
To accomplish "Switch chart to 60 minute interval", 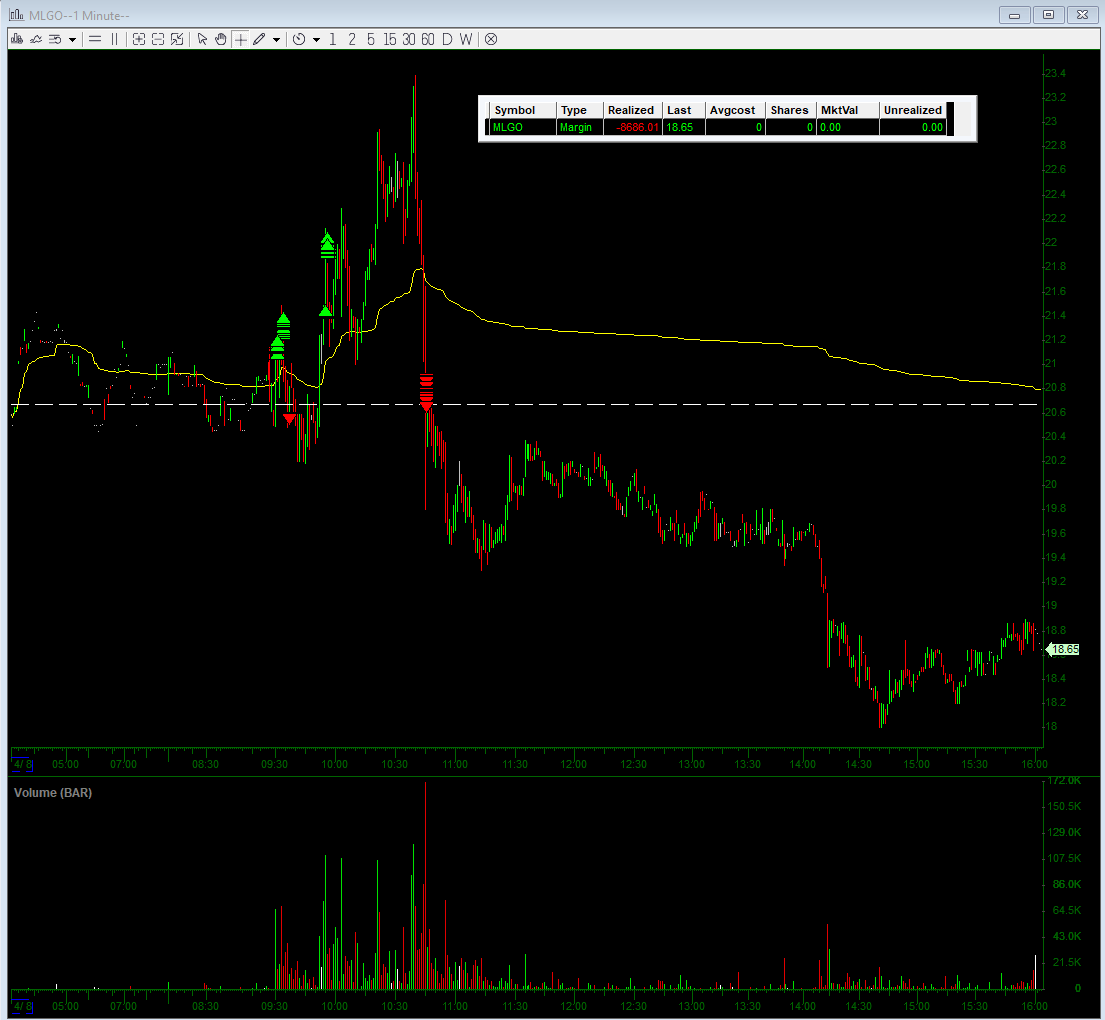I will [x=428, y=39].
